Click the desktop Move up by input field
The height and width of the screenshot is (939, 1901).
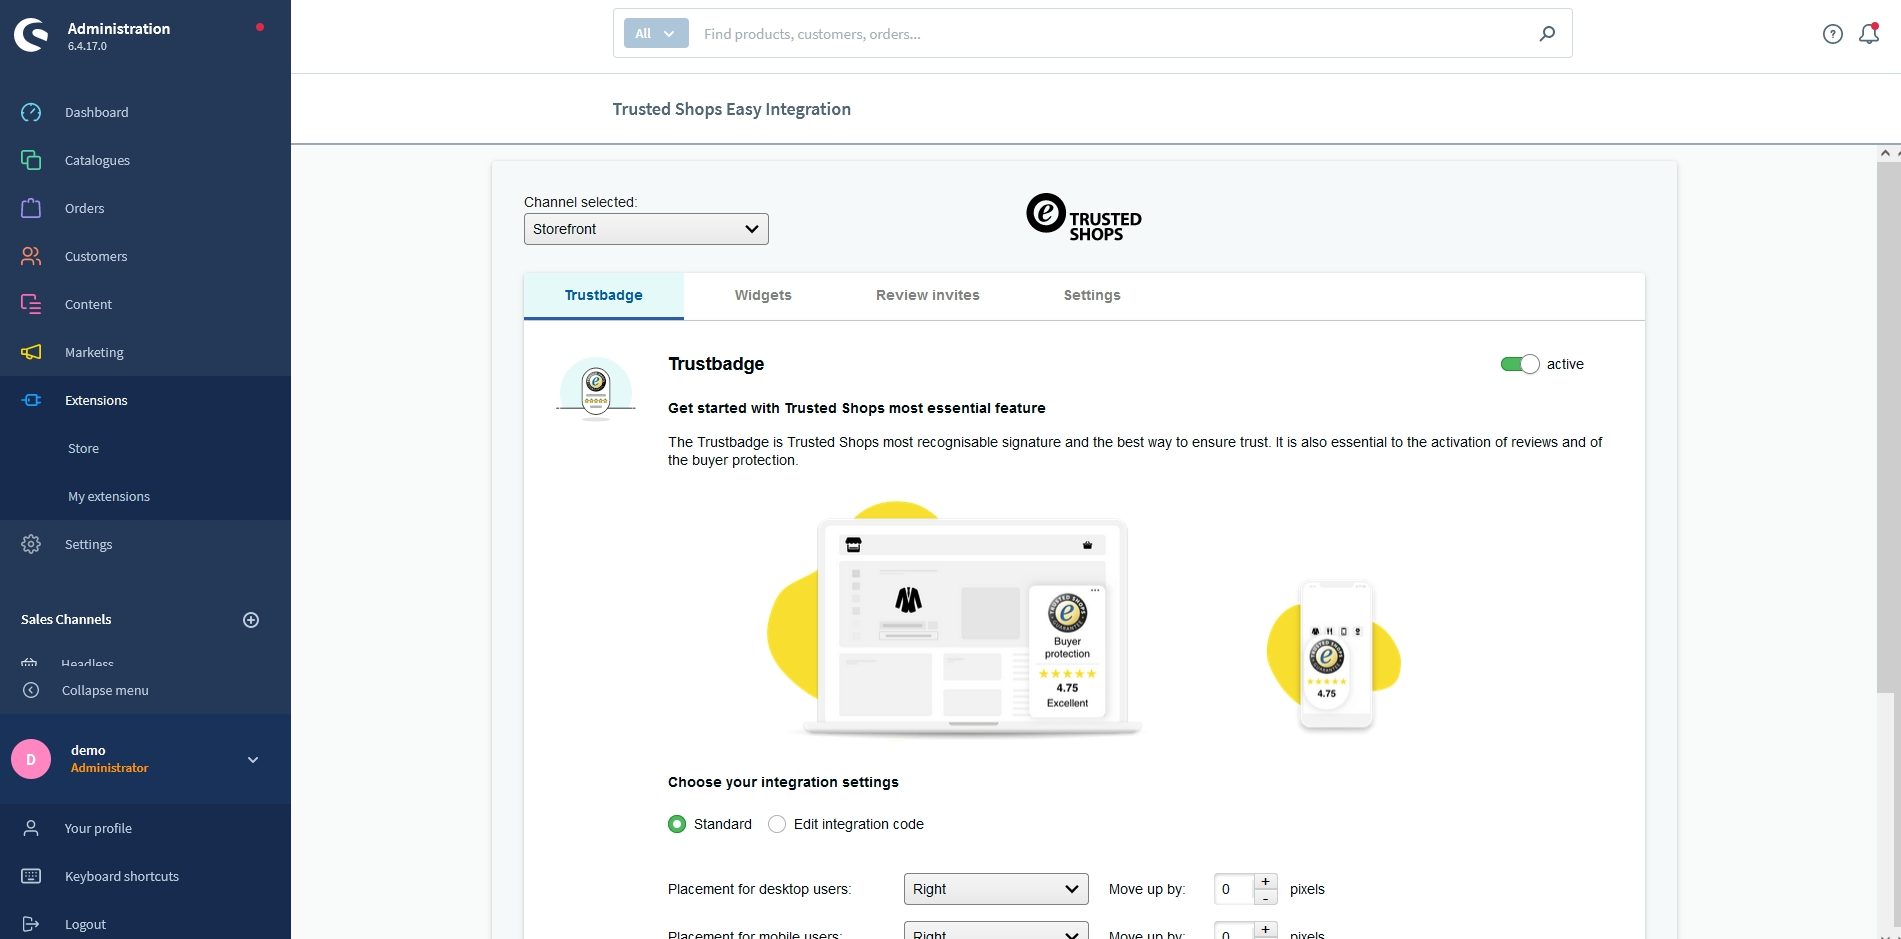coord(1234,889)
